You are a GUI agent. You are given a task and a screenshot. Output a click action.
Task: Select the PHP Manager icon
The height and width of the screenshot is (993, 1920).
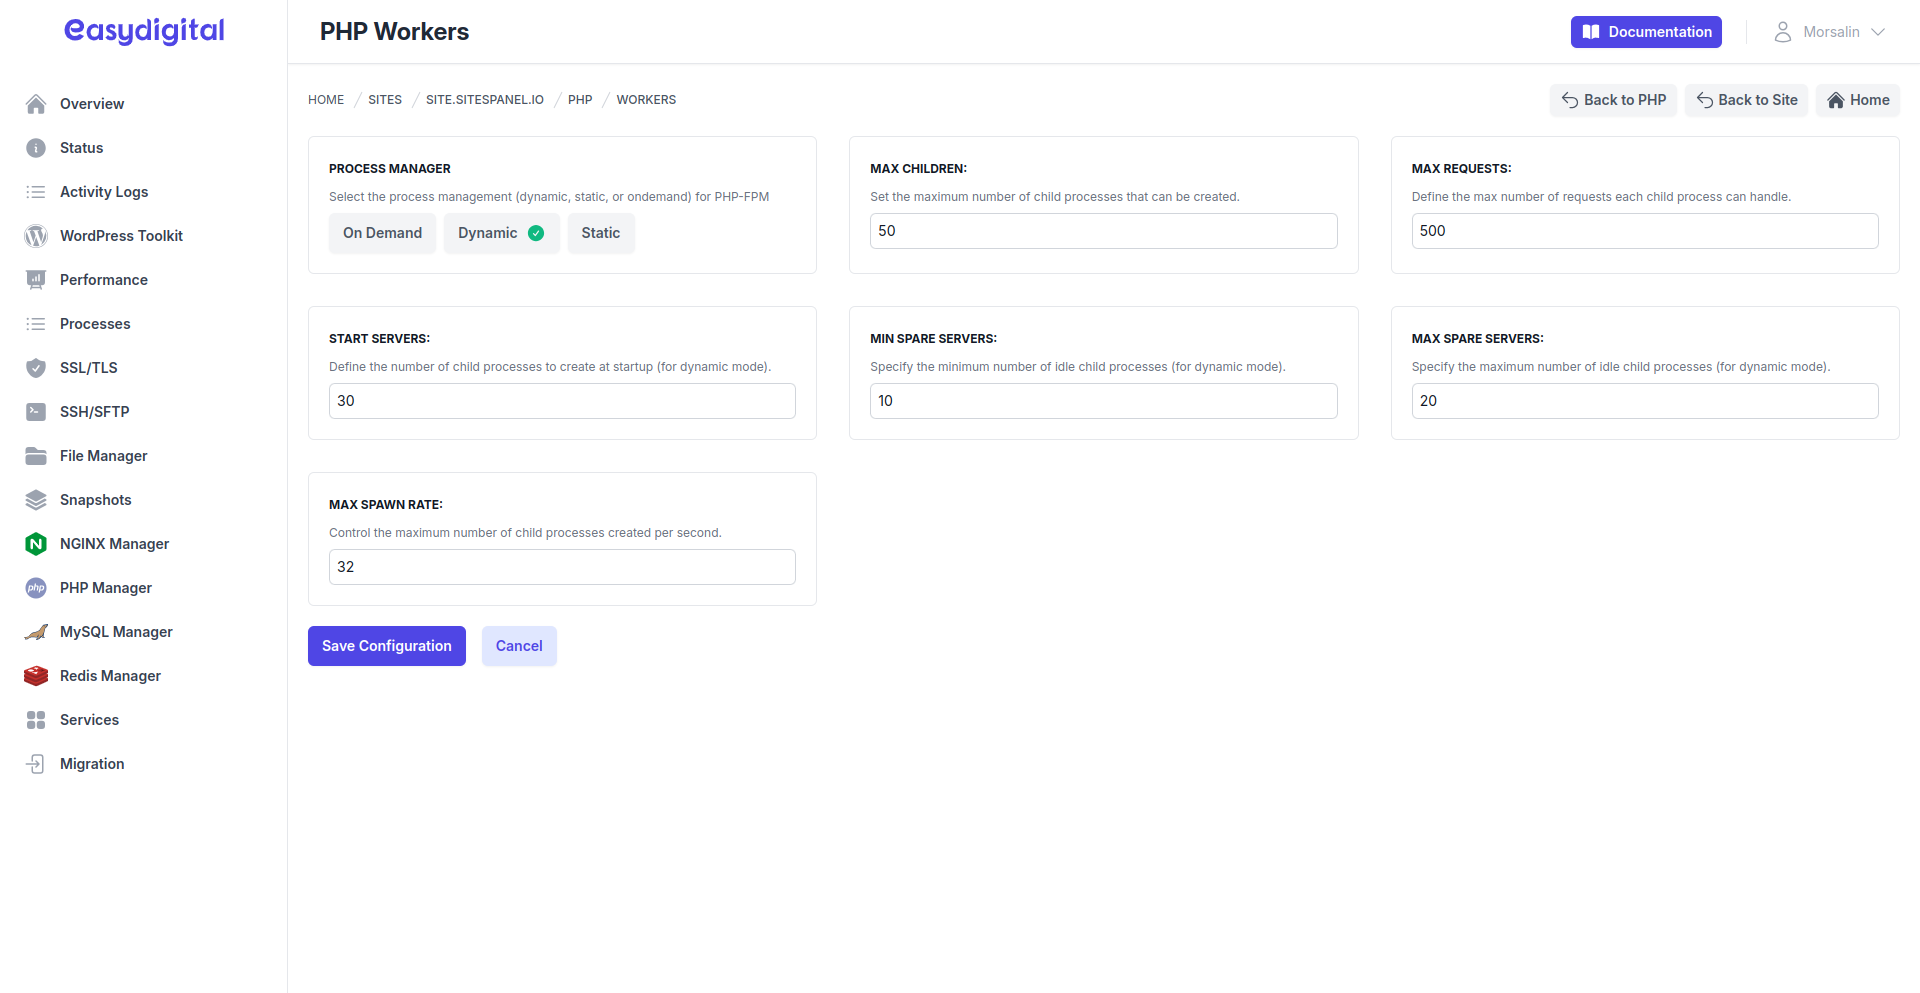[x=36, y=587]
